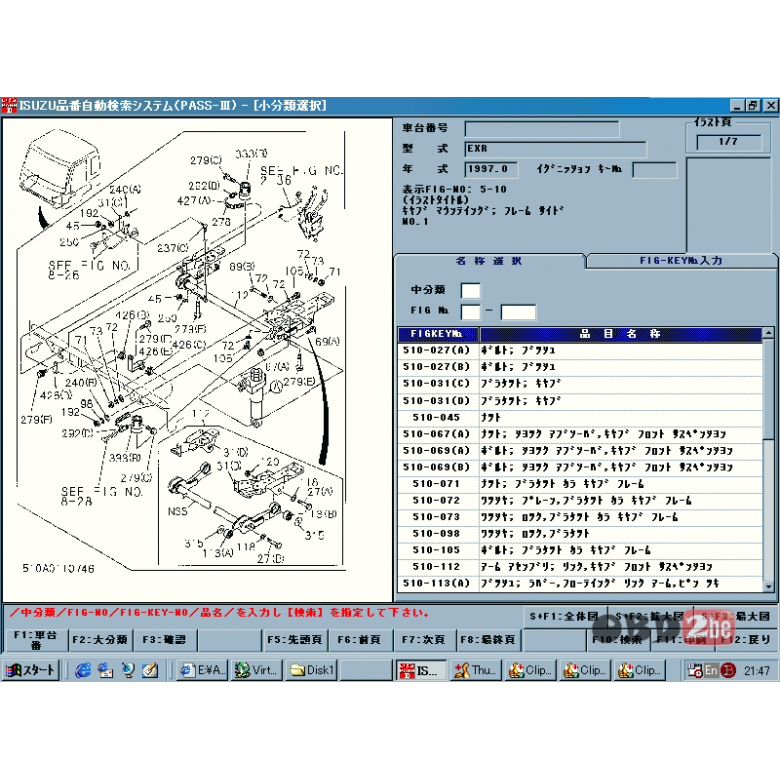Screen dimensions: 780x780
Task: Click the parts list scroll down arrow
Action: pyautogui.click(x=769, y=586)
